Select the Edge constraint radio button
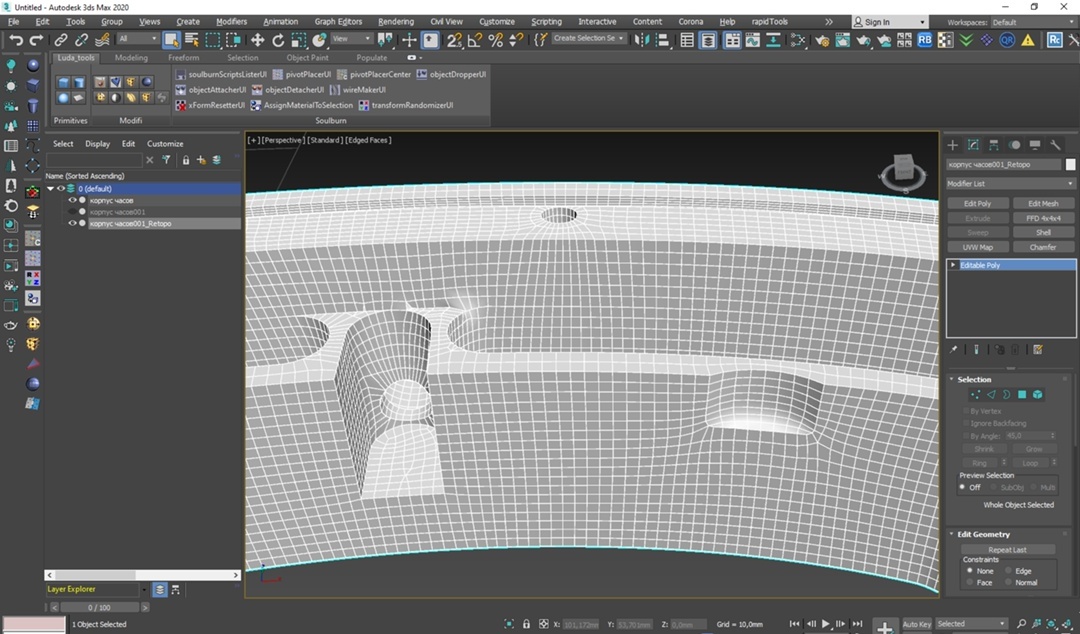1080x634 pixels. pos(1008,571)
